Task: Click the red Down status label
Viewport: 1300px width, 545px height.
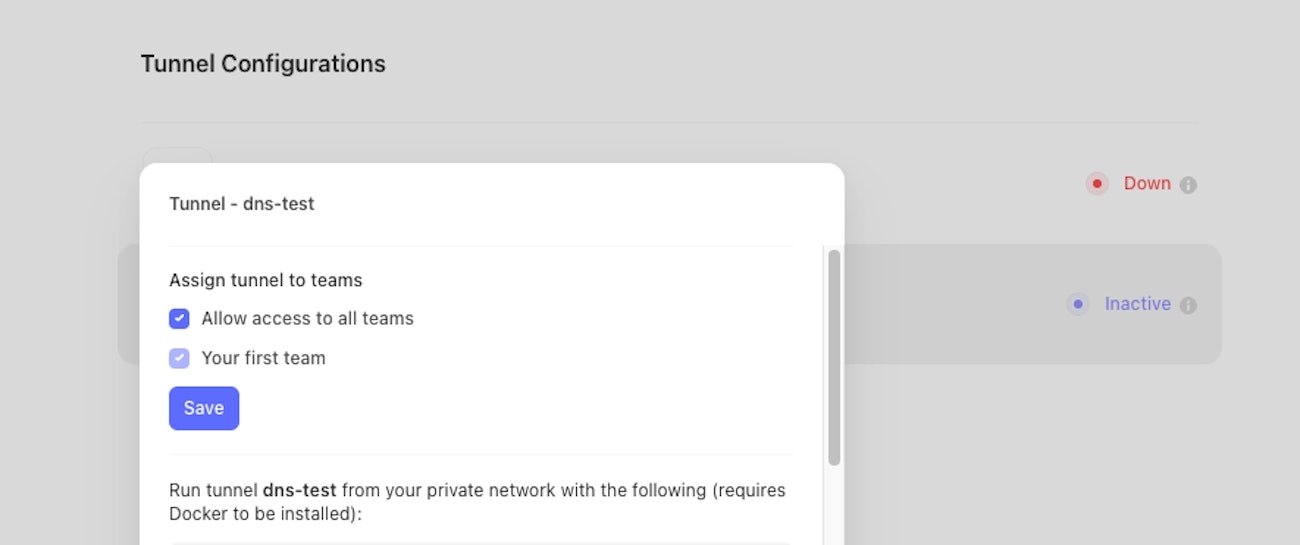Action: point(1147,184)
